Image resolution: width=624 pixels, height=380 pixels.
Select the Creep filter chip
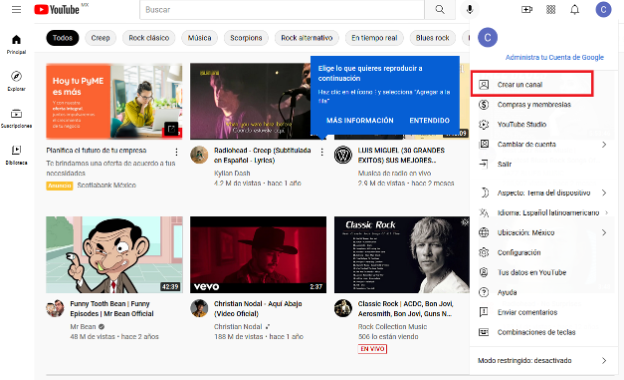pos(100,38)
